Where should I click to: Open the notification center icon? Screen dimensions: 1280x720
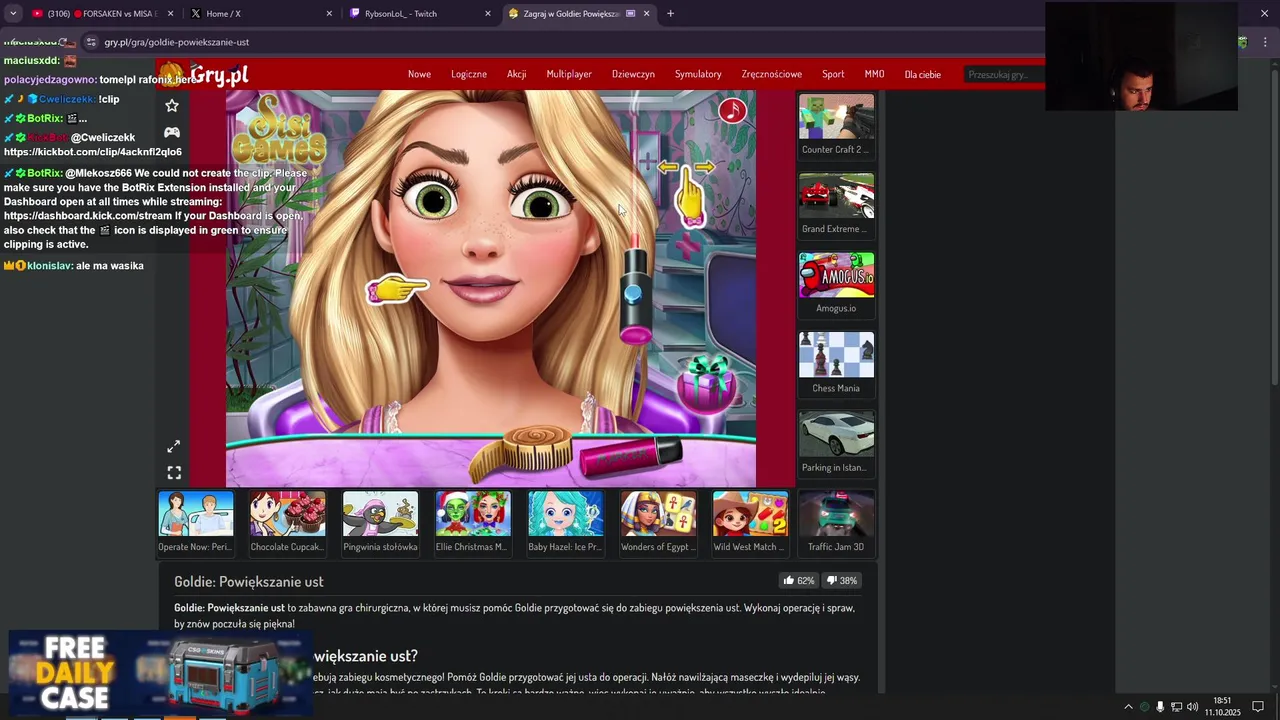1258,707
